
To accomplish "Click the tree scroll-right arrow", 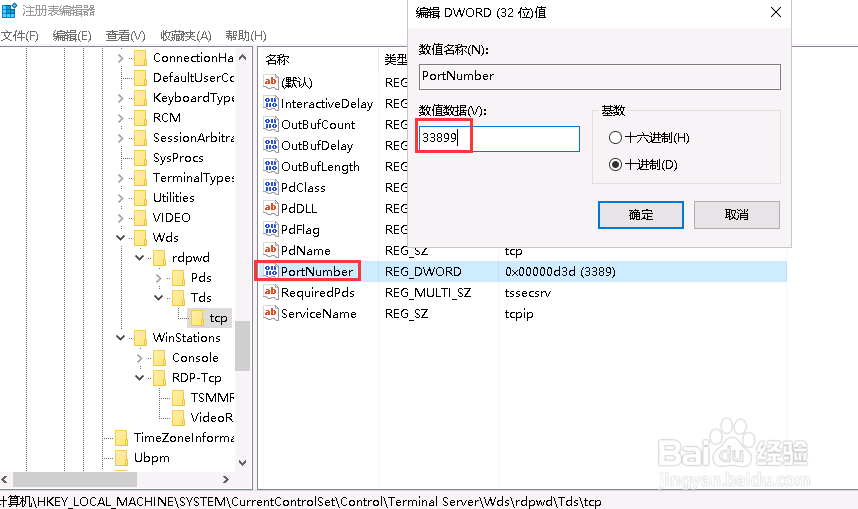I will coord(225,479).
